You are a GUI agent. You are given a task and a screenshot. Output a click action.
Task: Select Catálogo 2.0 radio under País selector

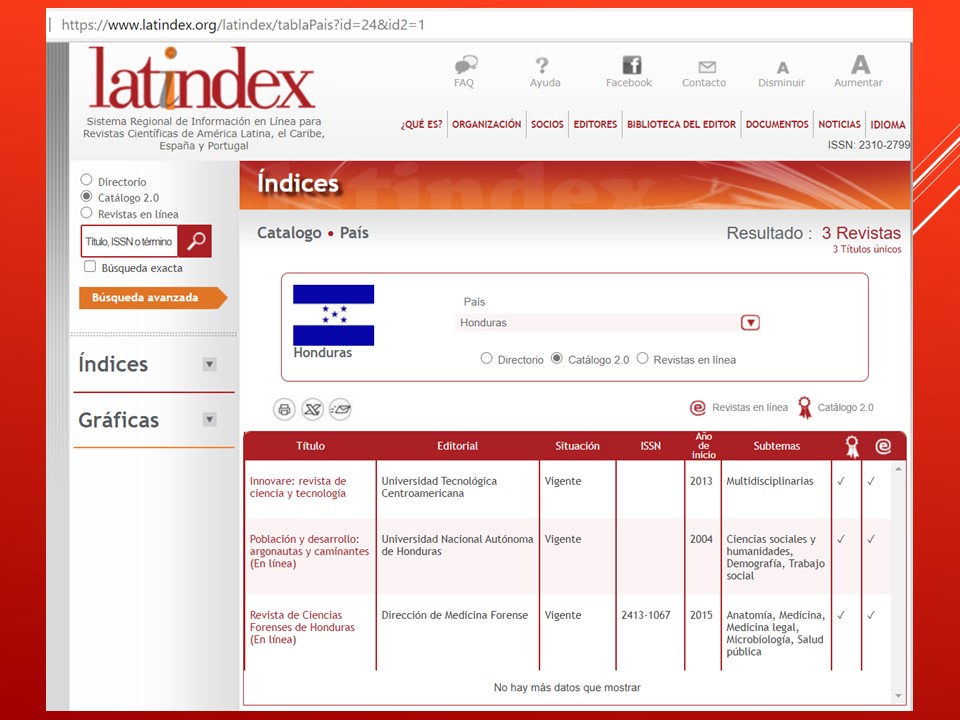point(557,358)
